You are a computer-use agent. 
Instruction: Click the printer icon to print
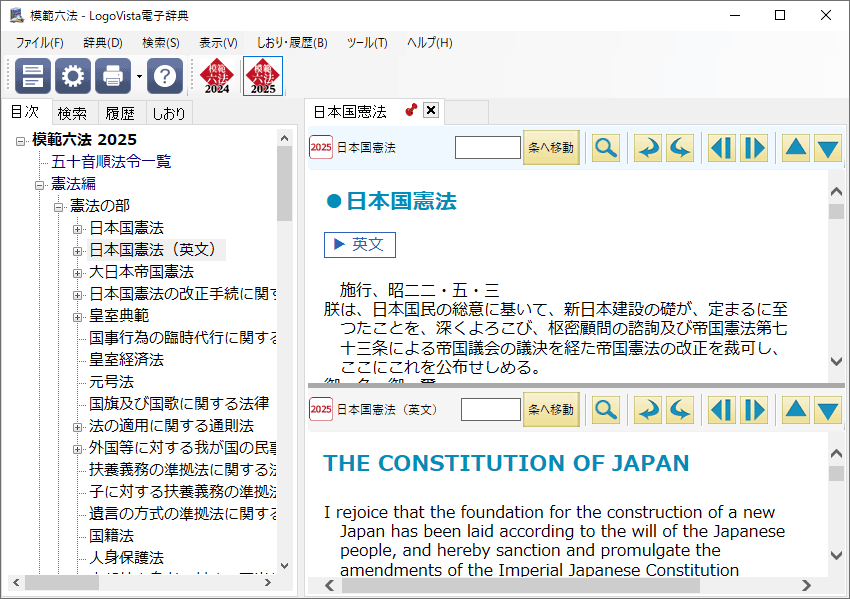pyautogui.click(x=112, y=76)
